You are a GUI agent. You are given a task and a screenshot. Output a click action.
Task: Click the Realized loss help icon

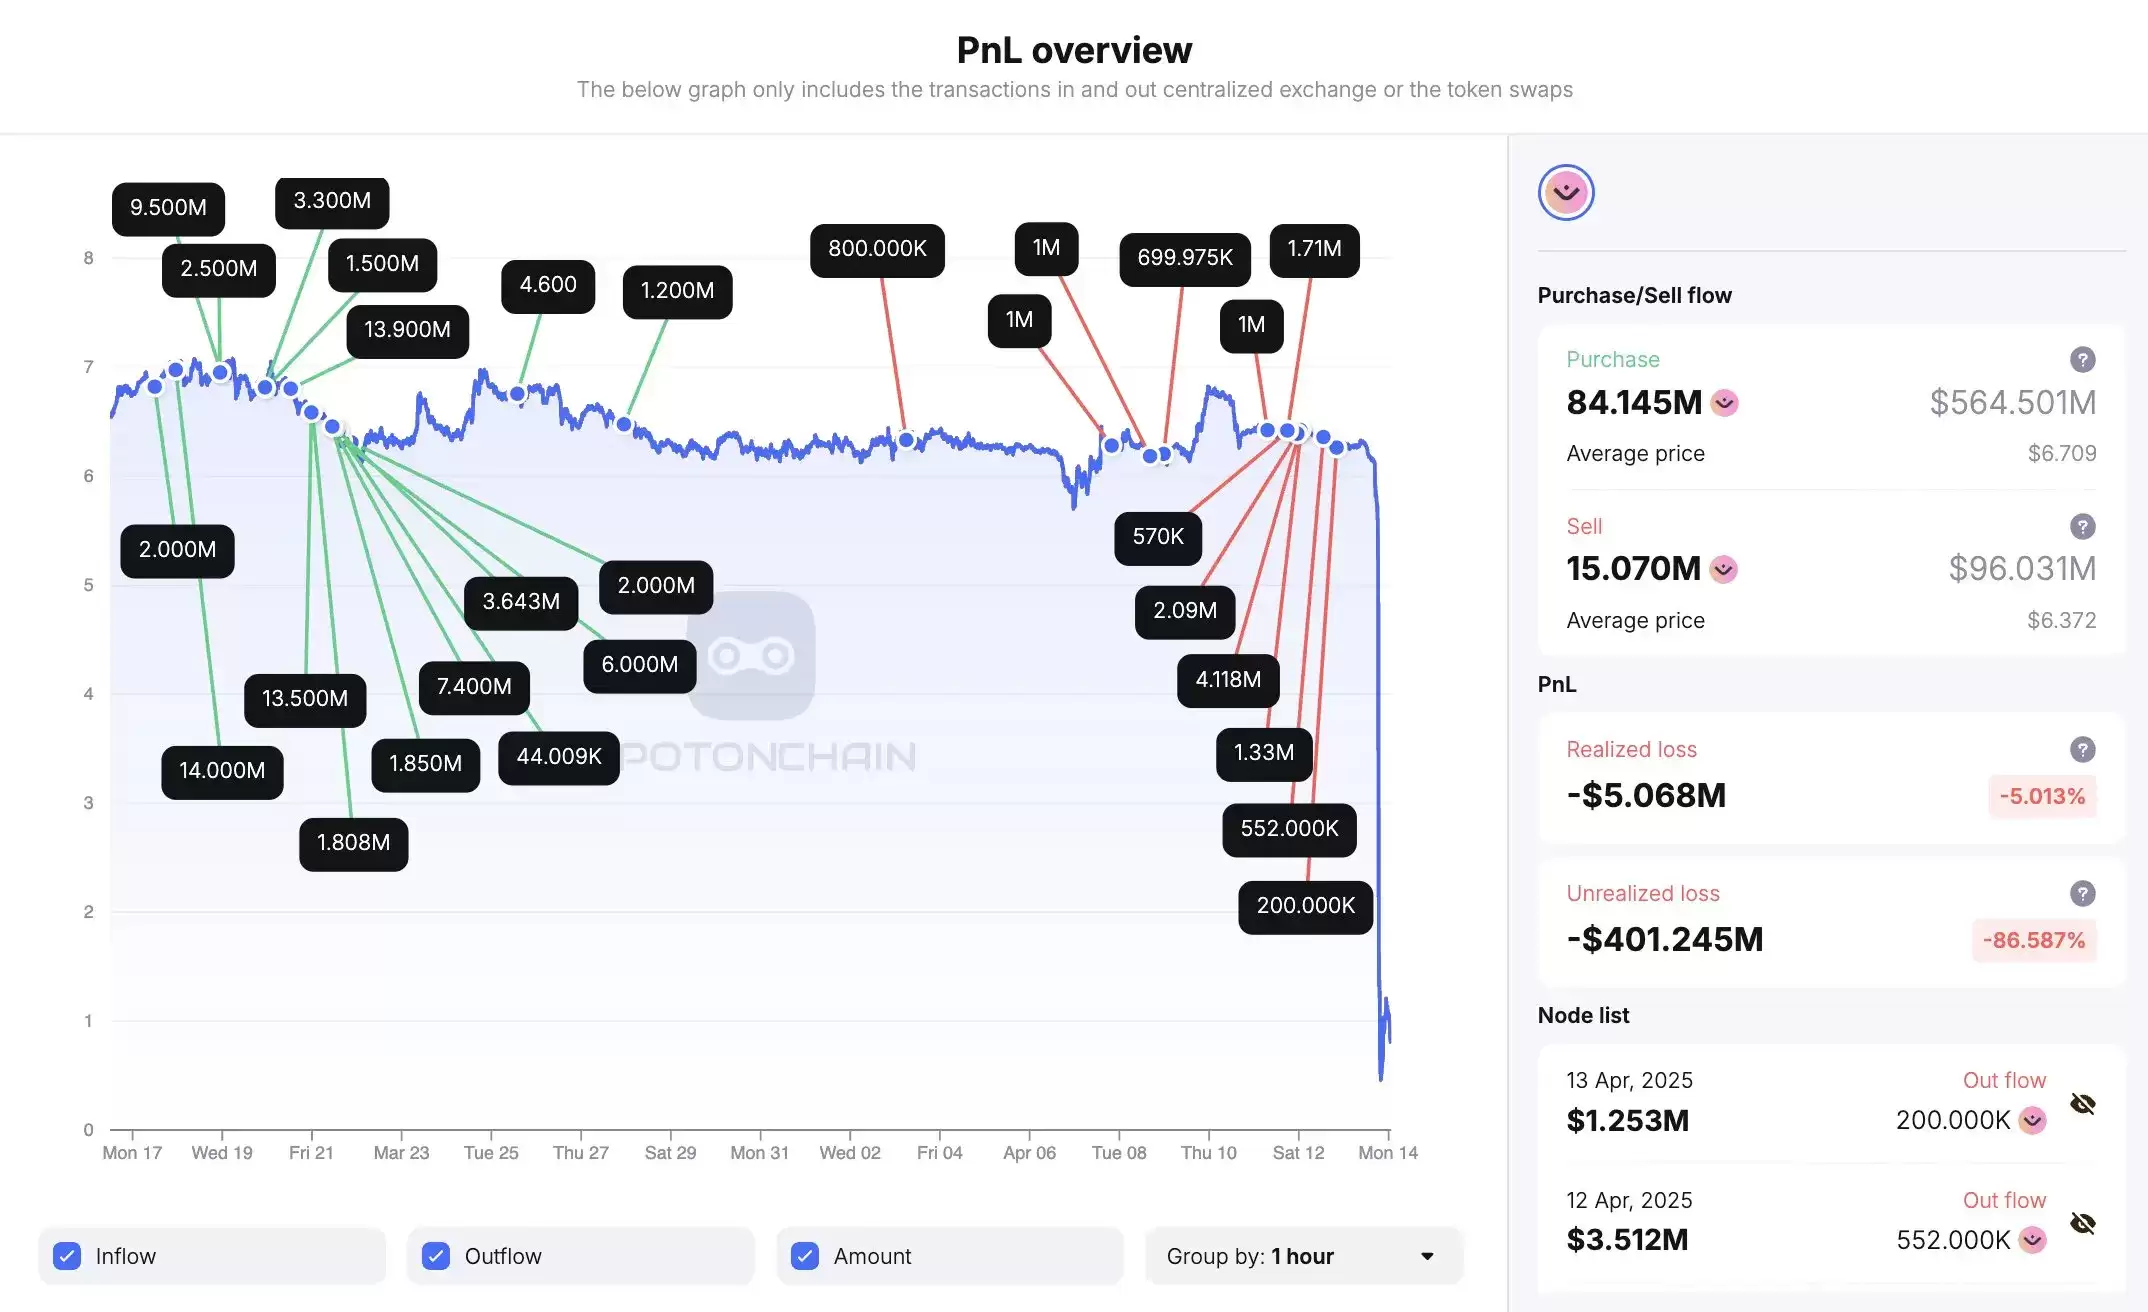coord(2082,749)
